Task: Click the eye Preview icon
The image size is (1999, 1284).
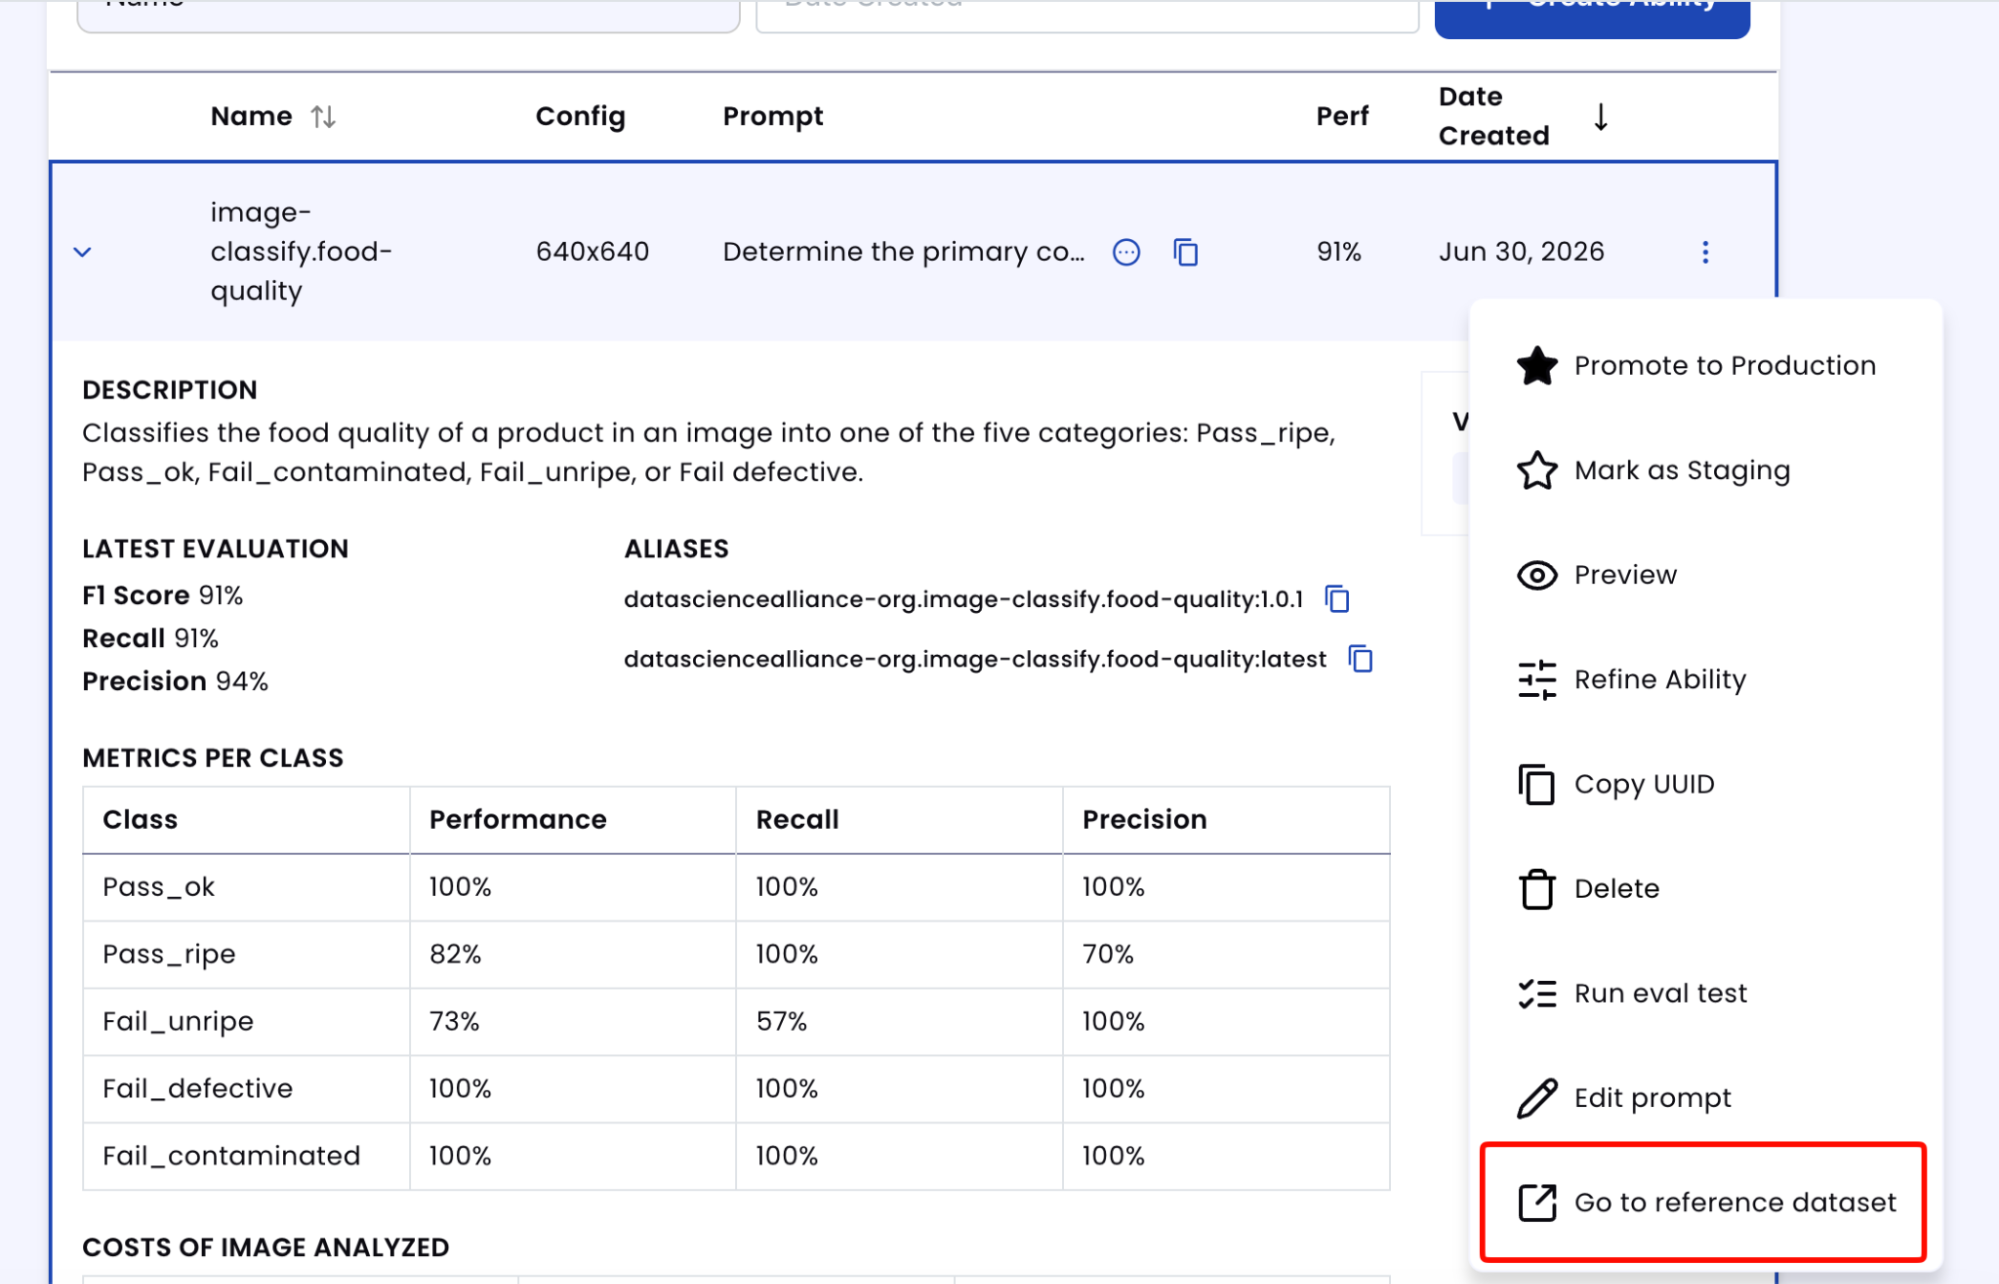Action: (1537, 575)
